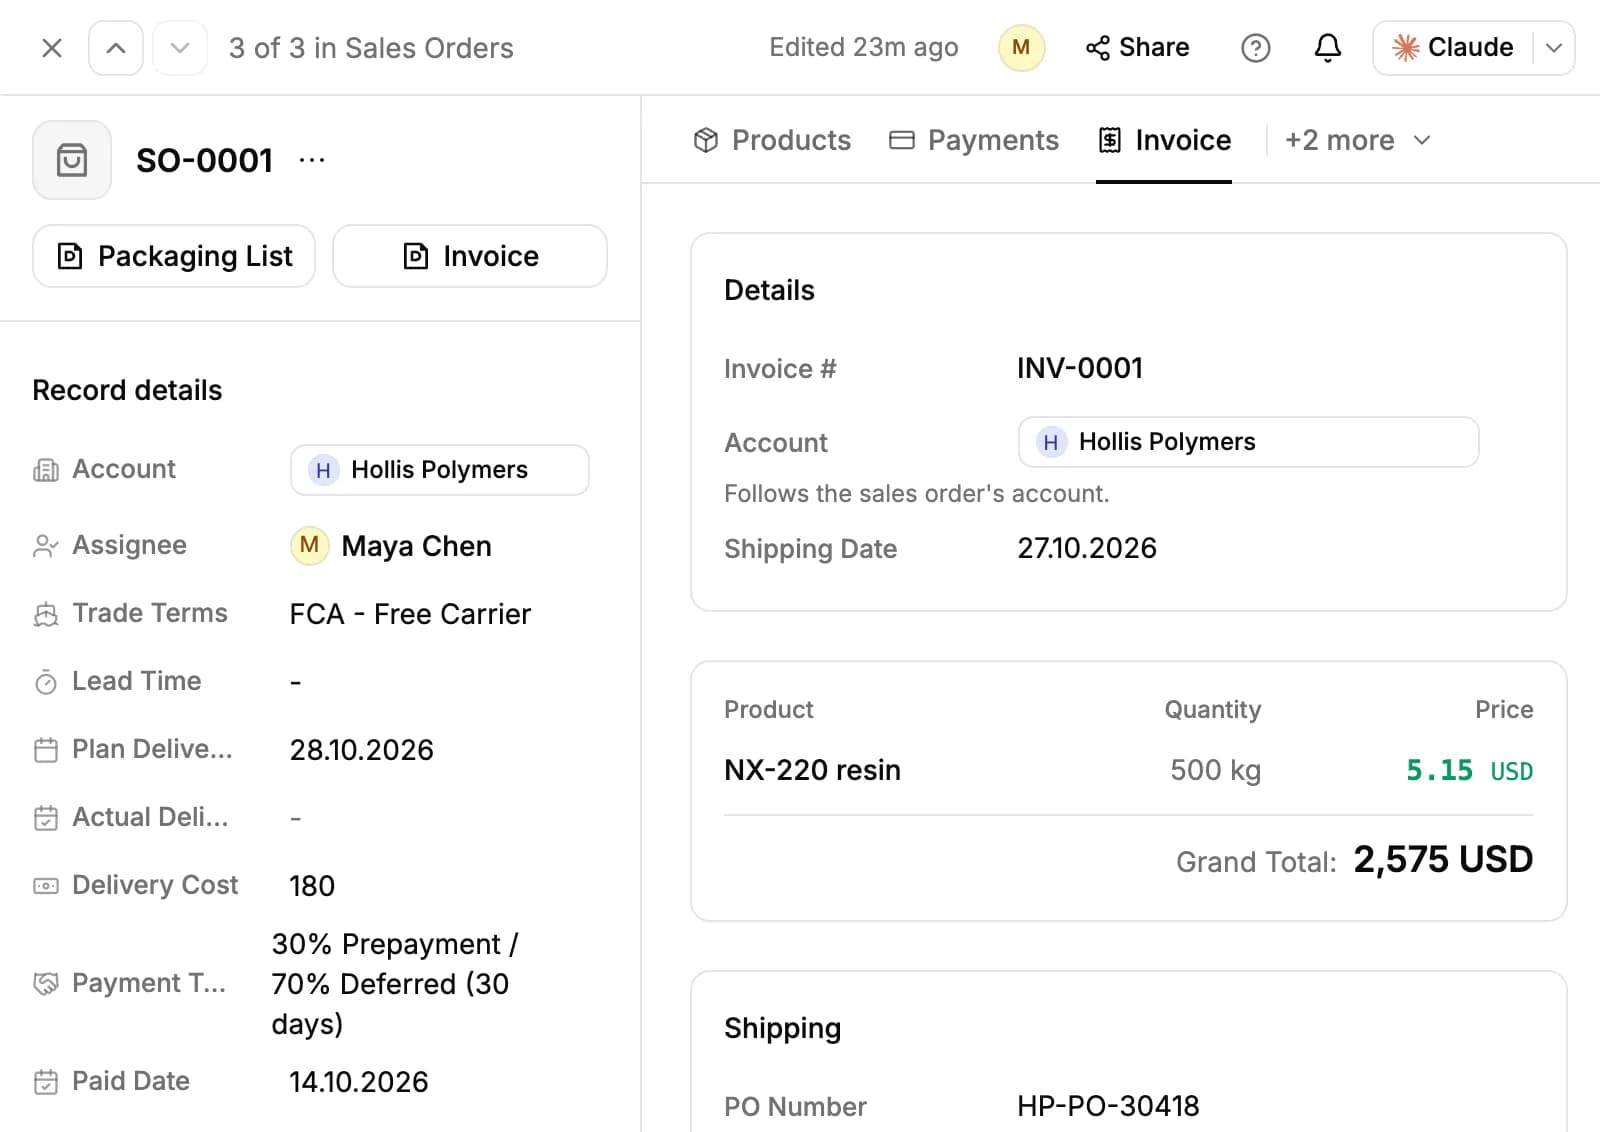Click the Payments tab card icon
This screenshot has height=1132, width=1600.
902,140
